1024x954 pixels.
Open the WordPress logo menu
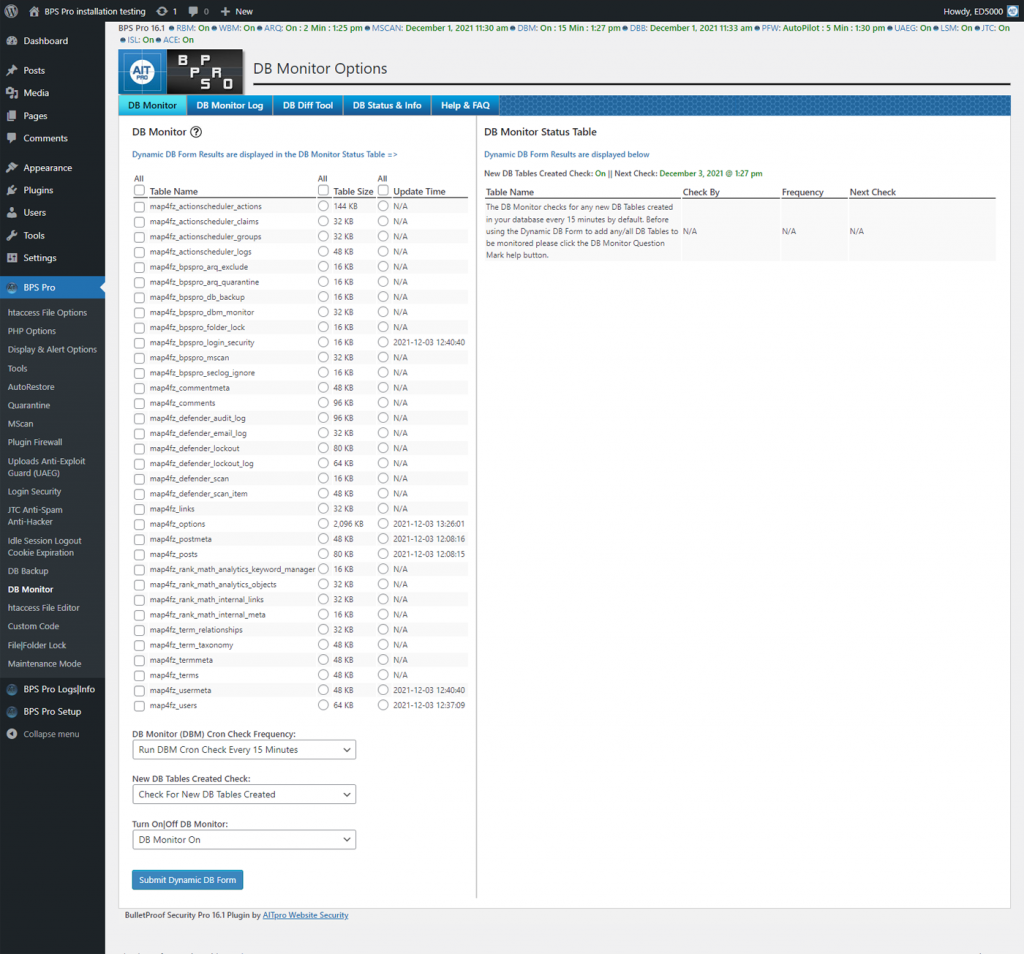click(x=11, y=11)
